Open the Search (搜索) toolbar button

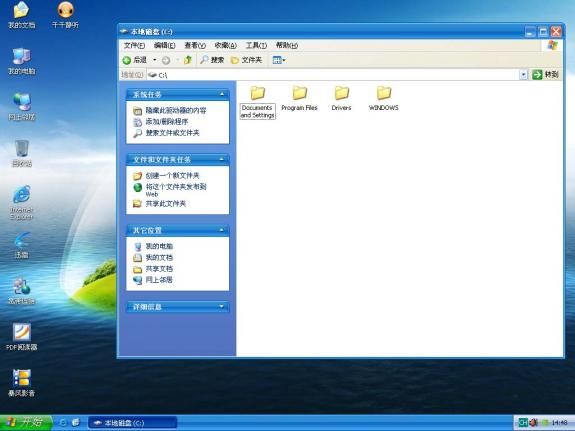pyautogui.click(x=212, y=60)
